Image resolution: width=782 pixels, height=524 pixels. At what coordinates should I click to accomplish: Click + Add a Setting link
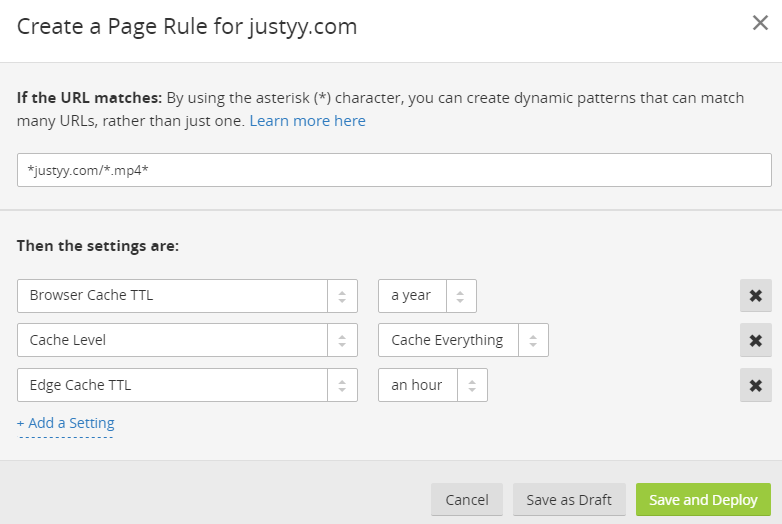(66, 423)
